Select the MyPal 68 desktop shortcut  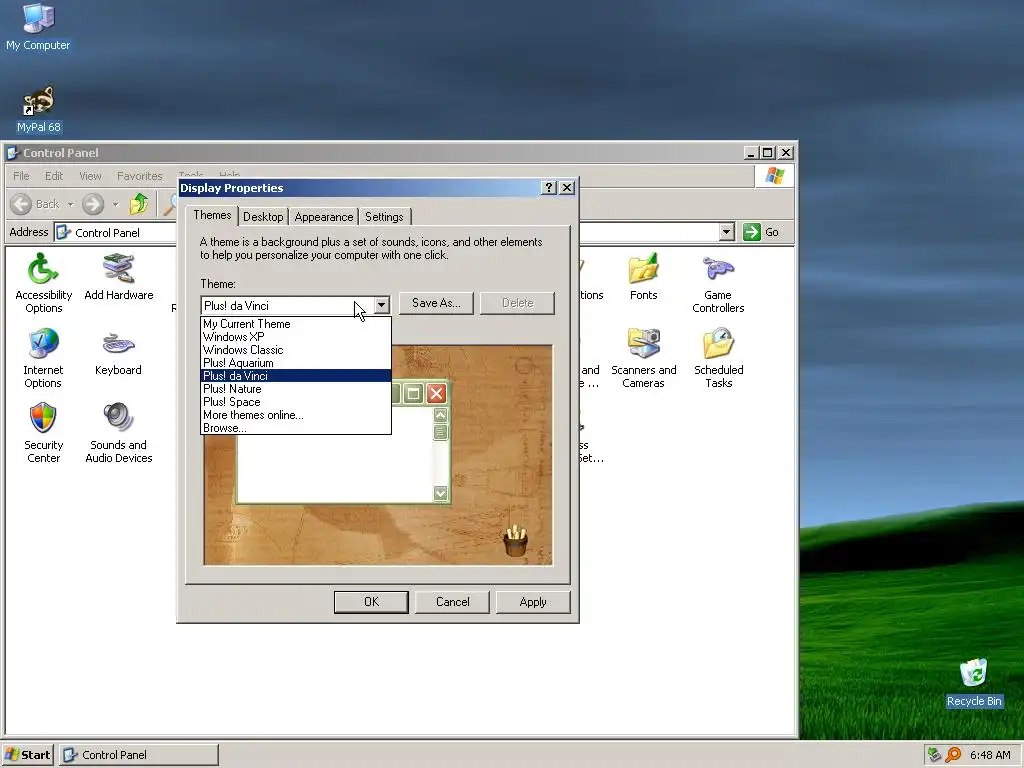[x=39, y=110]
